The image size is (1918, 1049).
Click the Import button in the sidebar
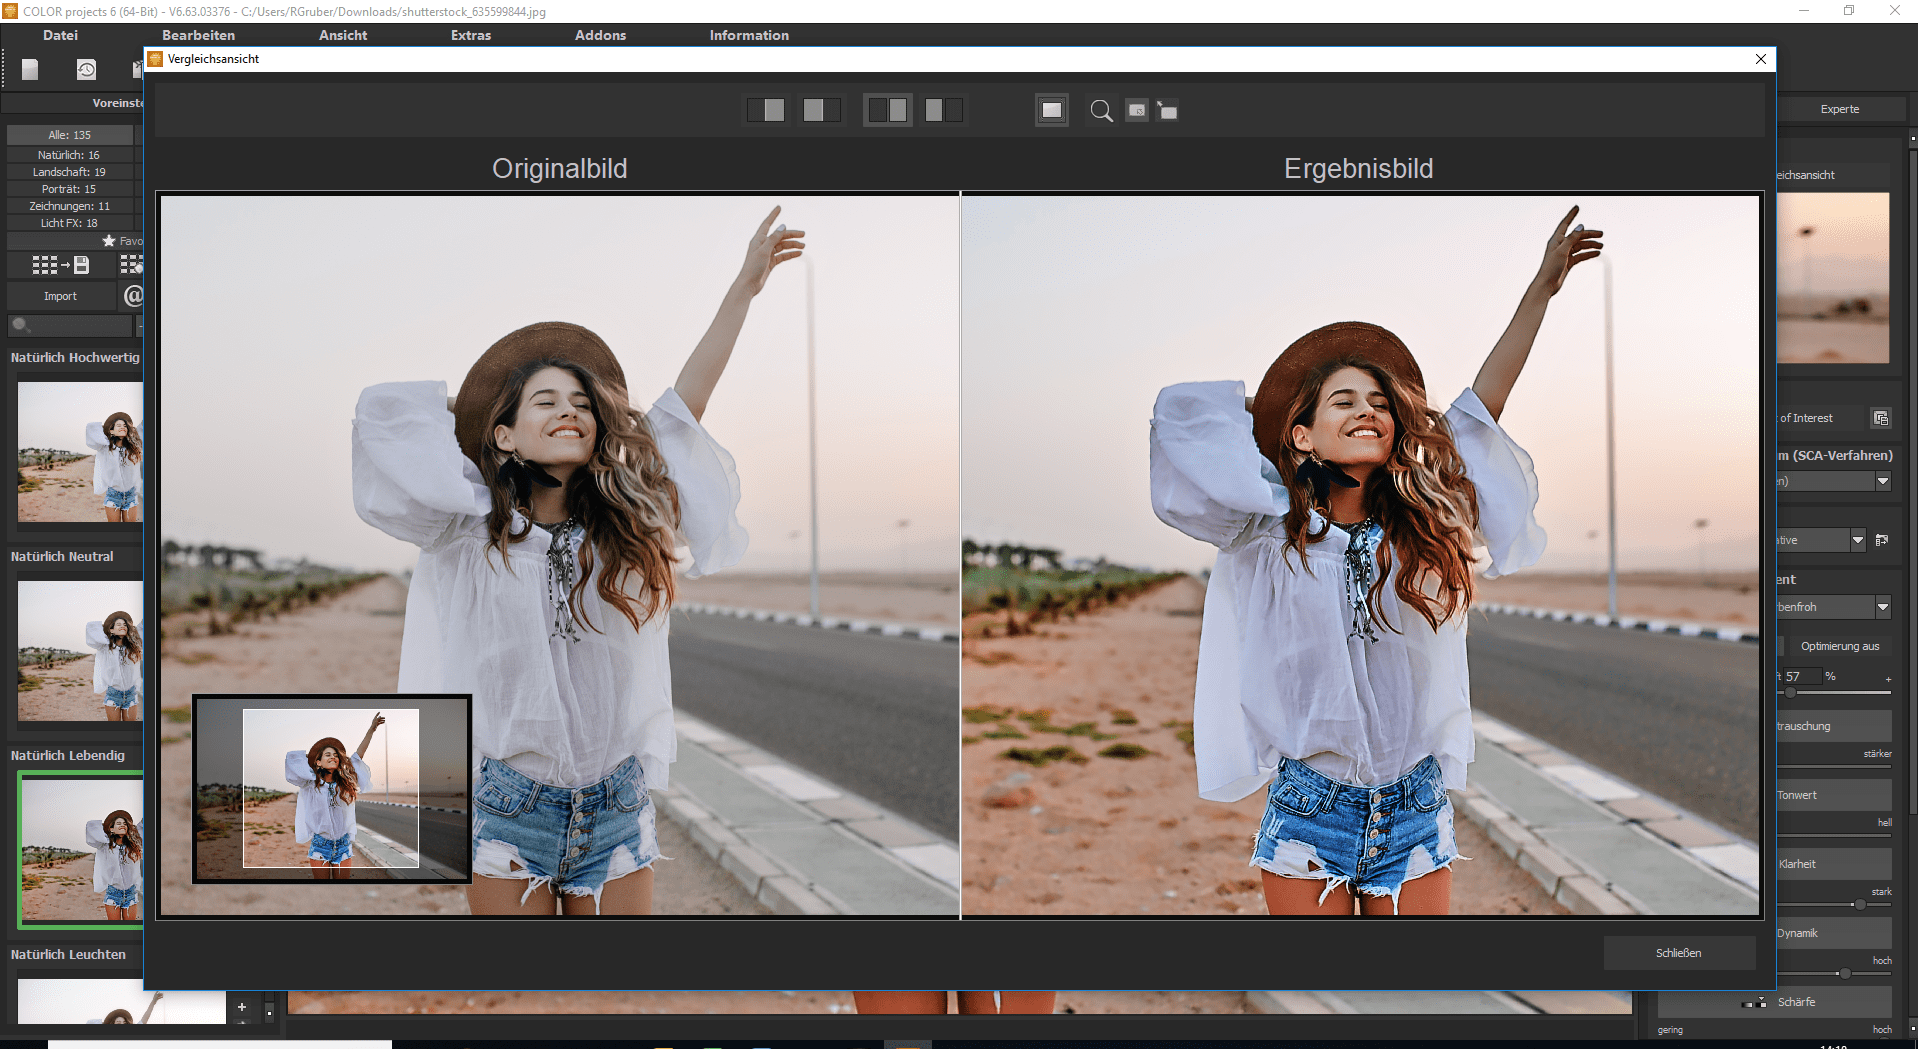point(60,296)
